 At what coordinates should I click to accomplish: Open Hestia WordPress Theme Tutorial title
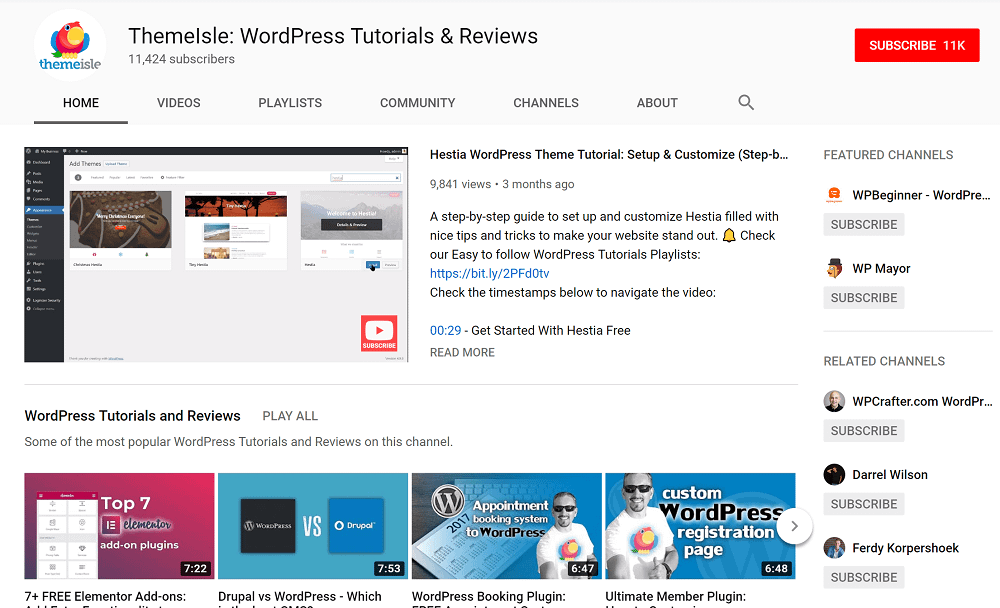(609, 154)
